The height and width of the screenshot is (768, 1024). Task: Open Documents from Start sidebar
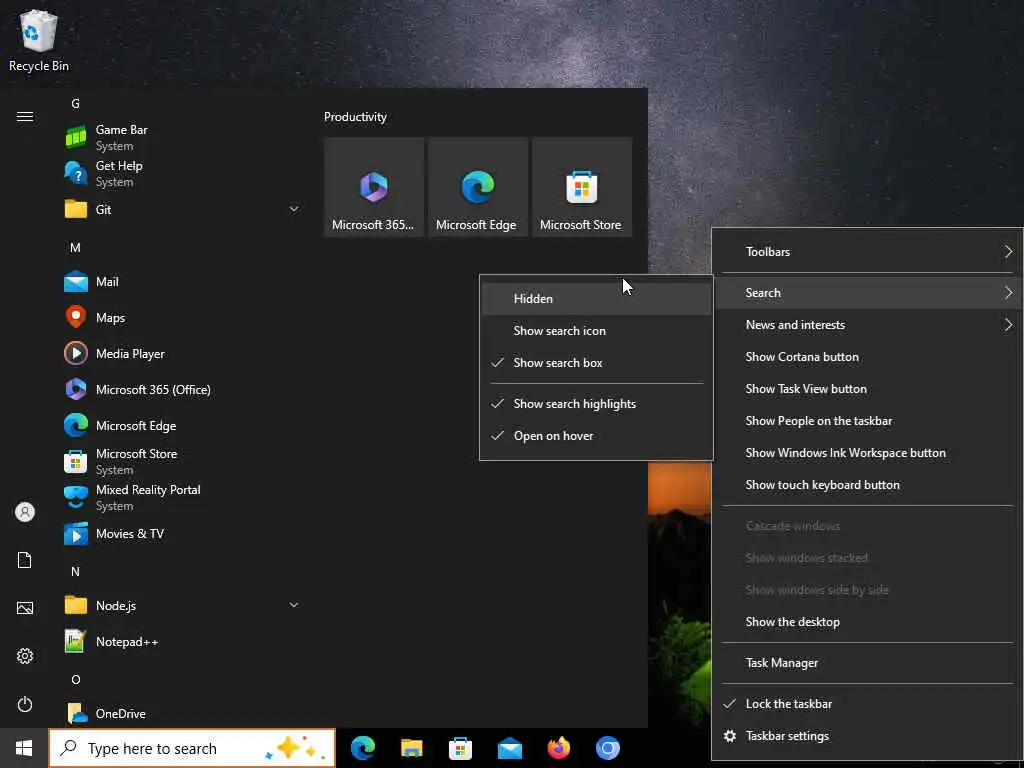coord(25,560)
